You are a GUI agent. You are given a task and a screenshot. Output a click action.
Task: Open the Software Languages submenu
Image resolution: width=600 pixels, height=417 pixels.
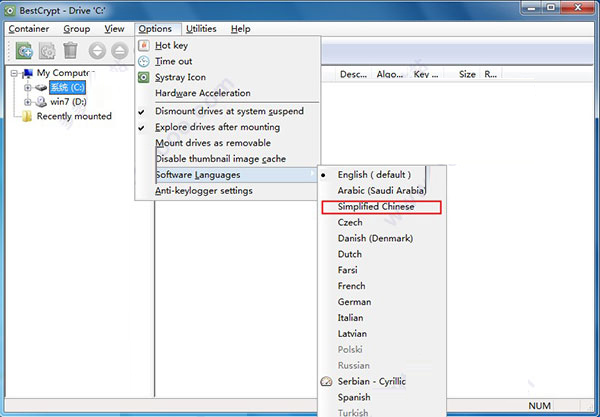(228, 175)
